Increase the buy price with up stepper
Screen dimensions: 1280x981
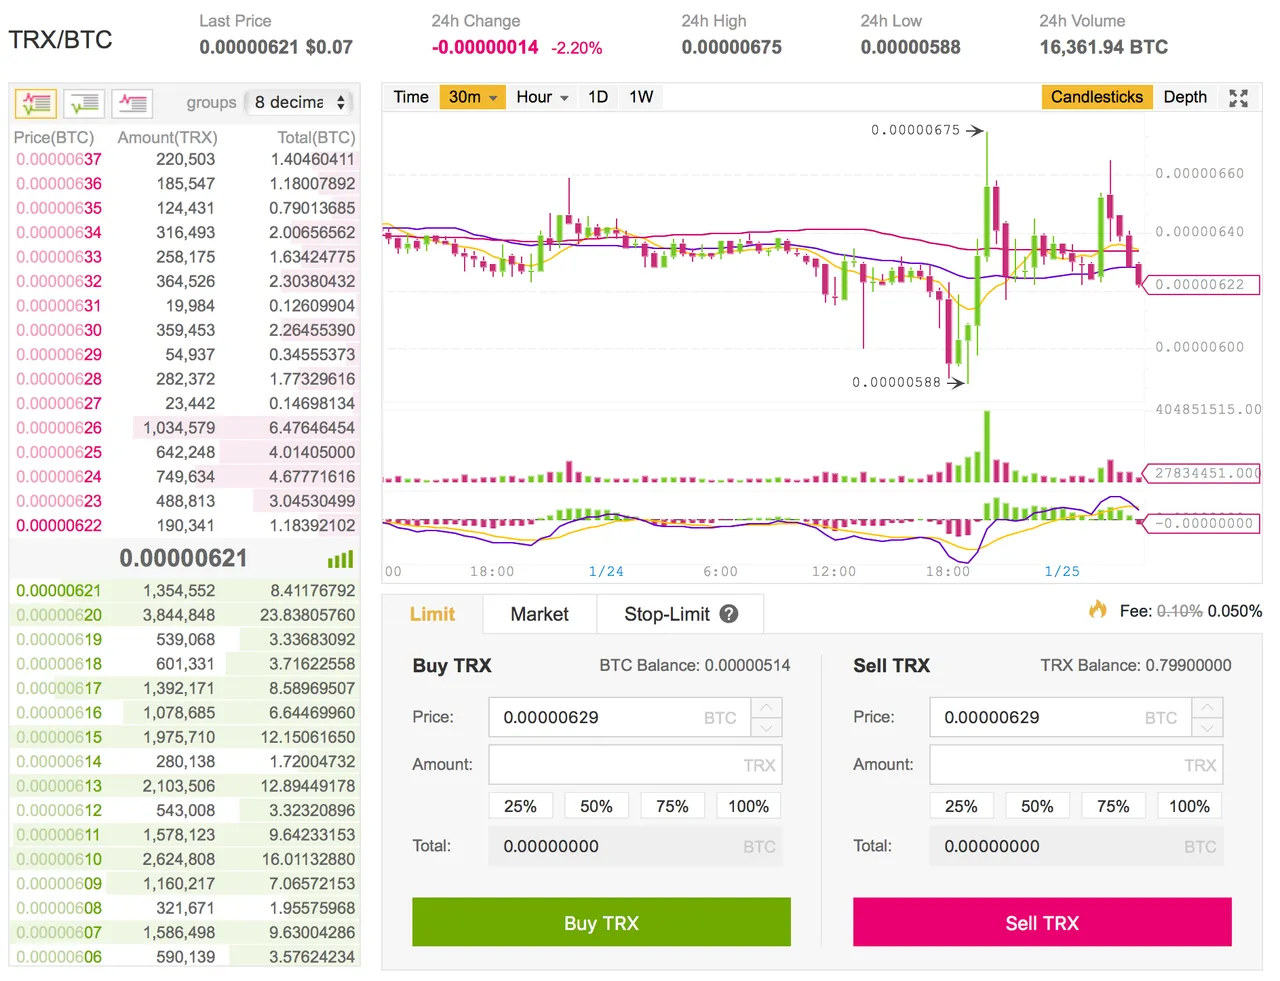766,707
